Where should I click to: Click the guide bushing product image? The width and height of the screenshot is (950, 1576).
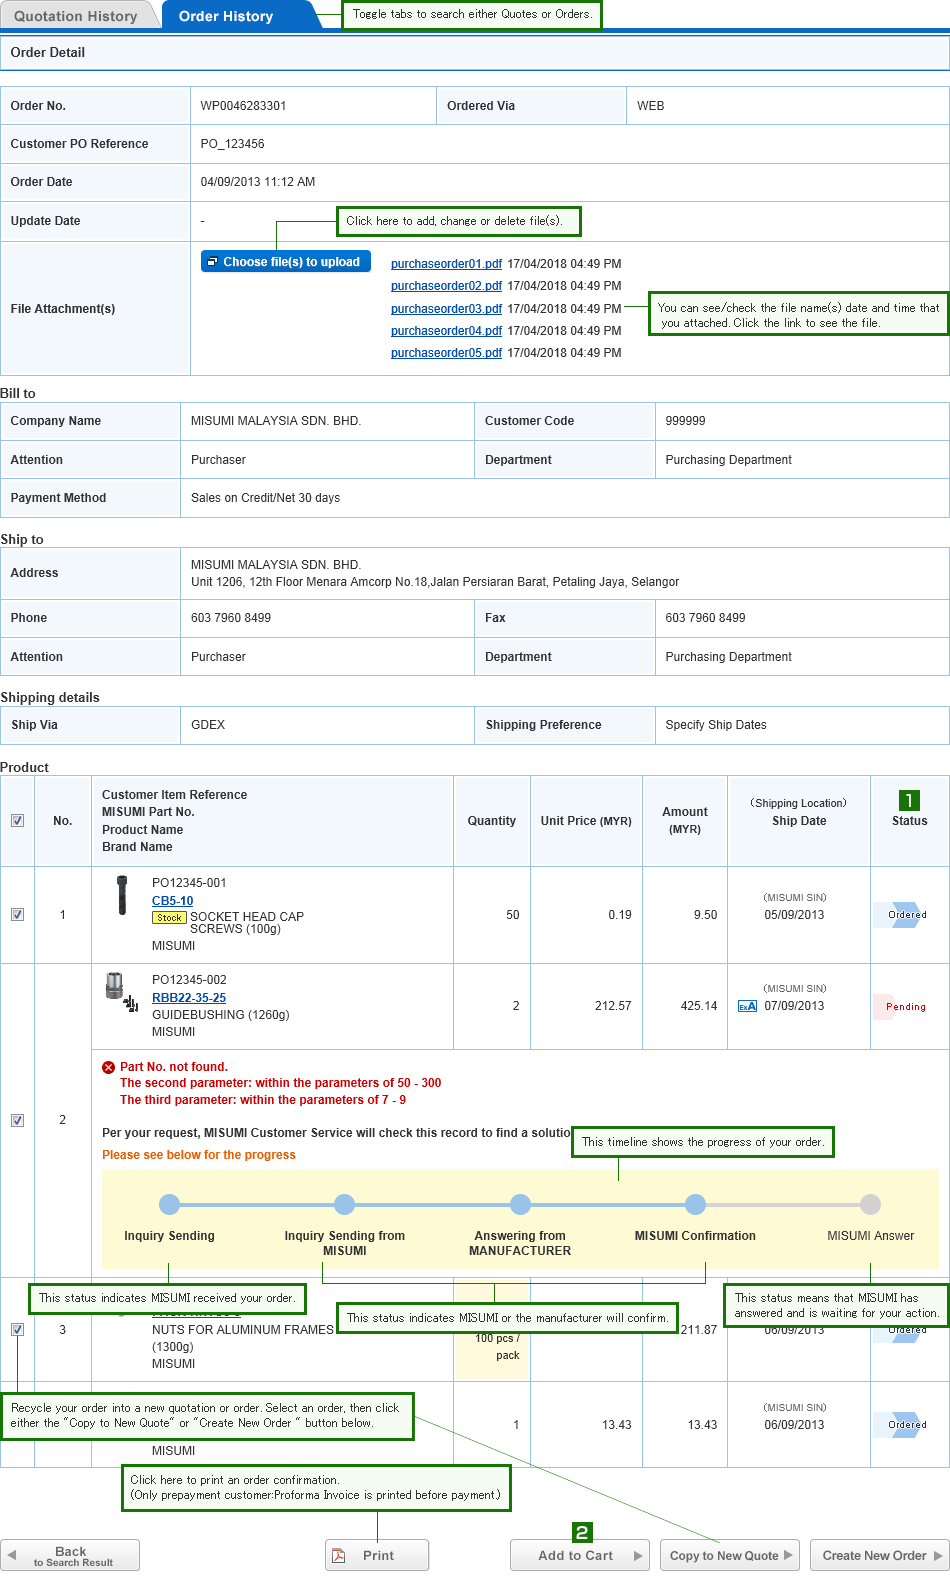point(119,990)
